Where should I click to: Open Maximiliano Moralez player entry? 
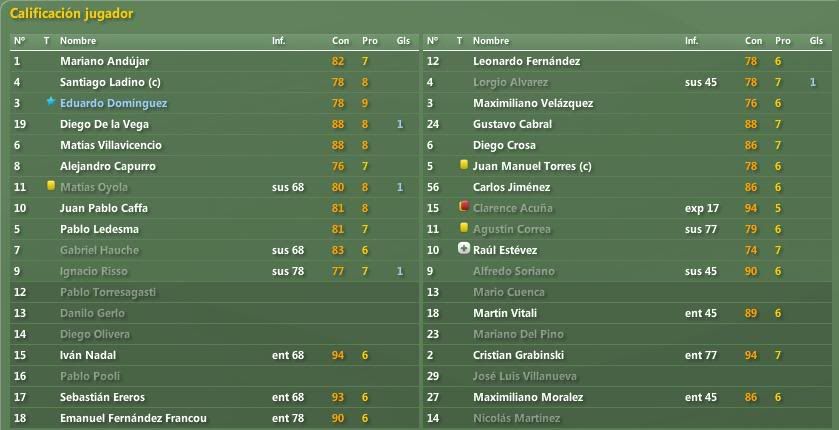528,397
